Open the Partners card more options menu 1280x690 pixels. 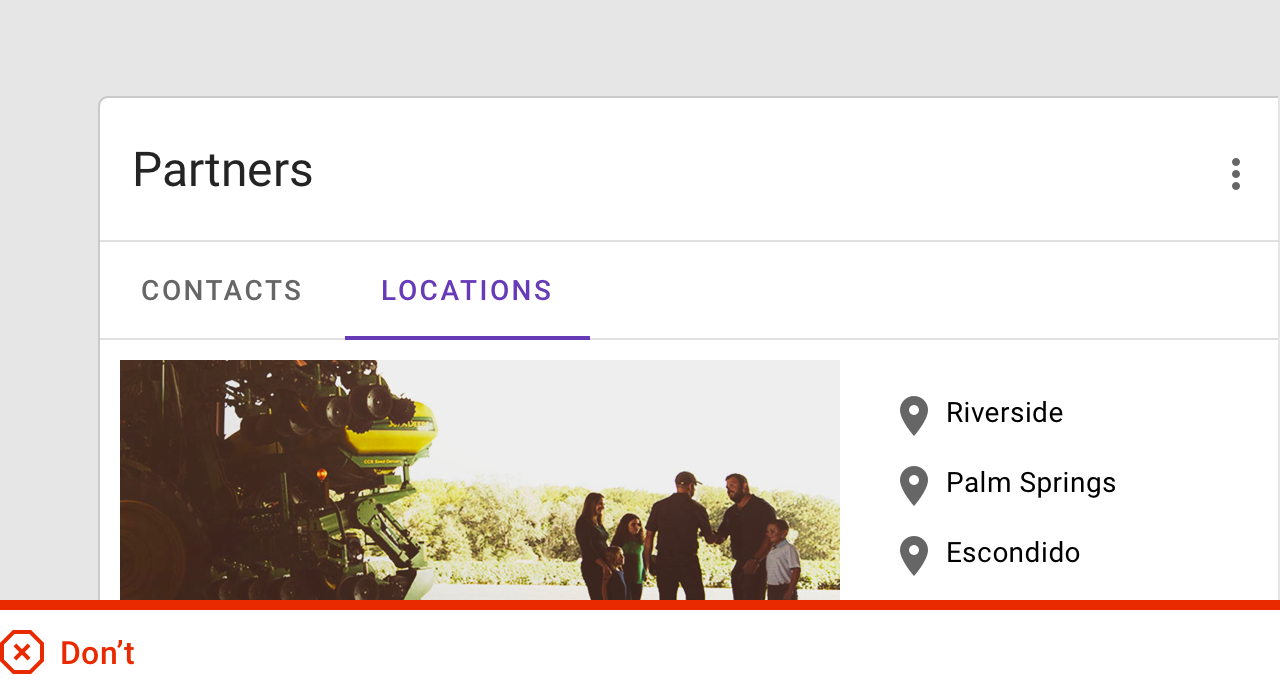pyautogui.click(x=1236, y=174)
